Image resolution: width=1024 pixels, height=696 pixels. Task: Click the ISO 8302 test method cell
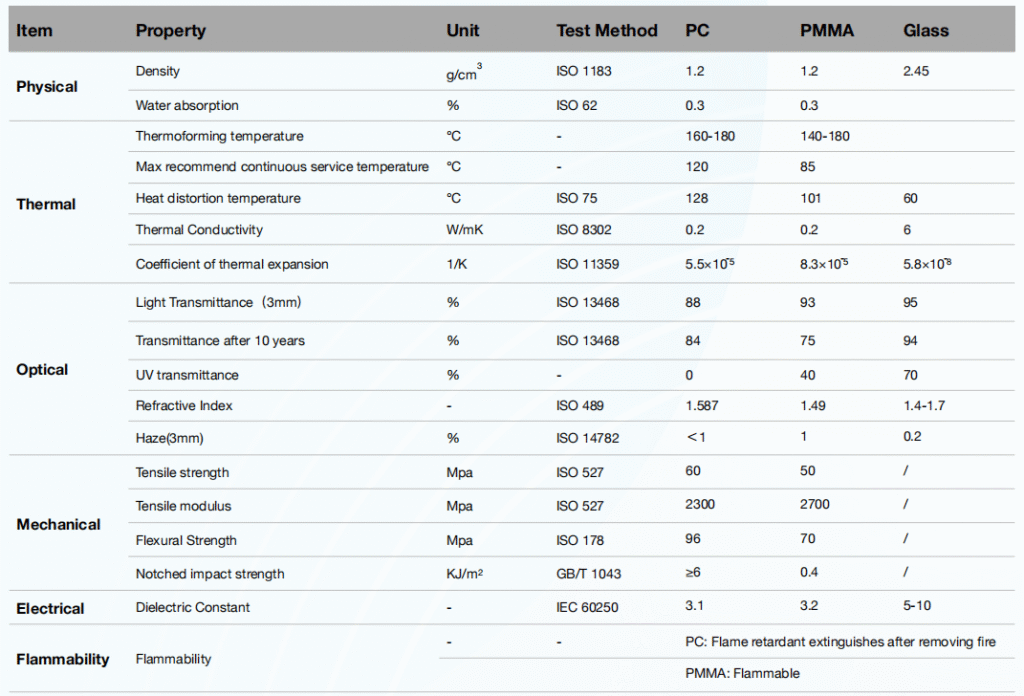(x=584, y=230)
